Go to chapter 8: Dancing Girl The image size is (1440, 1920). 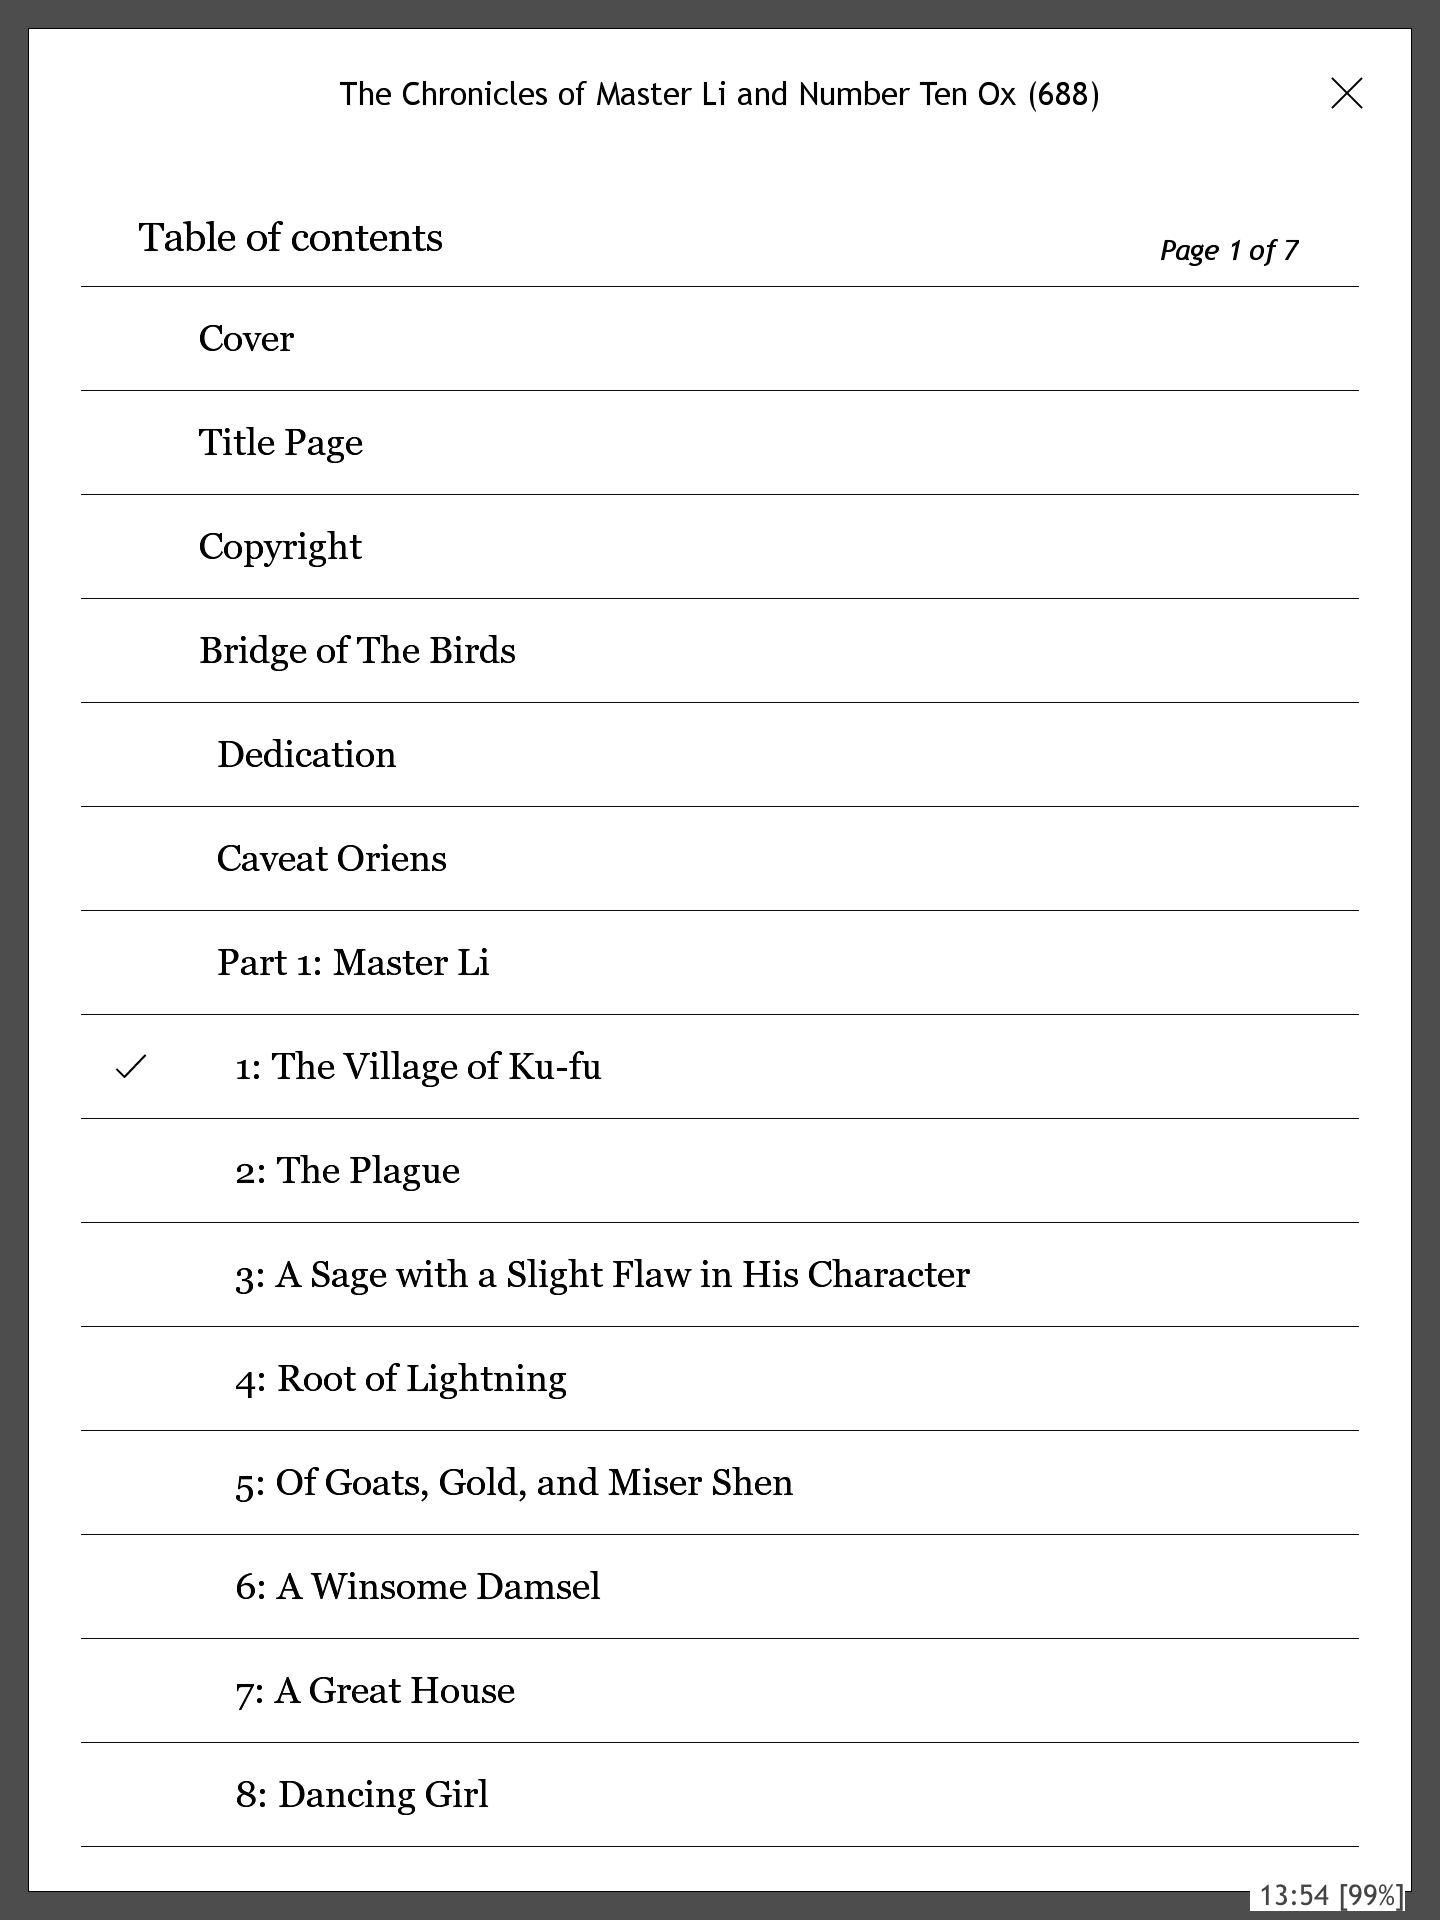point(362,1795)
